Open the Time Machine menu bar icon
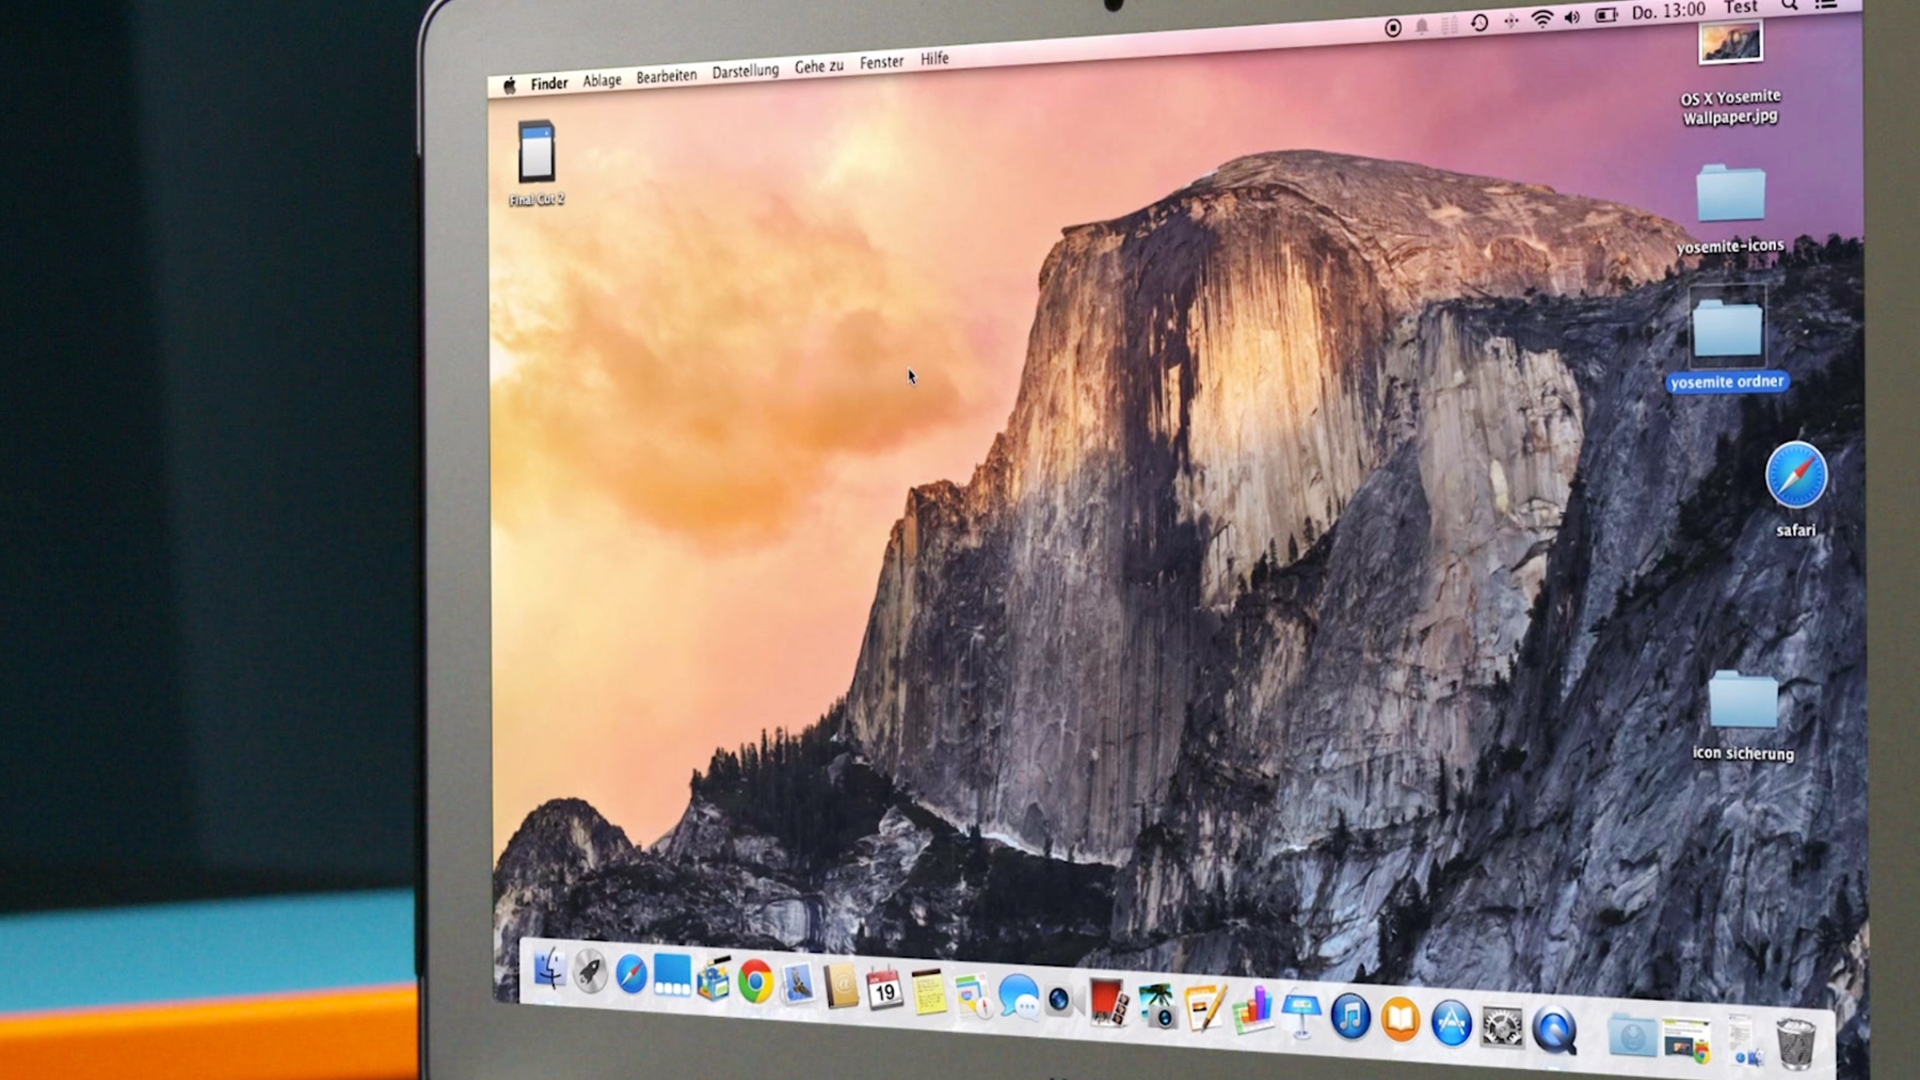Image resolution: width=1920 pixels, height=1080 pixels. point(1479,22)
